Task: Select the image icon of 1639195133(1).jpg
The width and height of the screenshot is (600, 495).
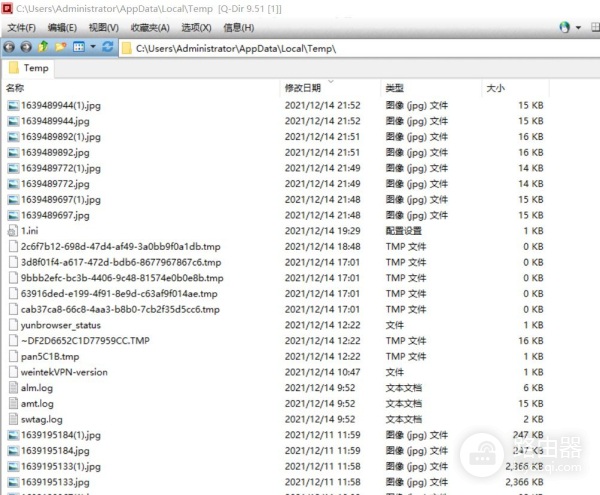Action: (x=13, y=467)
